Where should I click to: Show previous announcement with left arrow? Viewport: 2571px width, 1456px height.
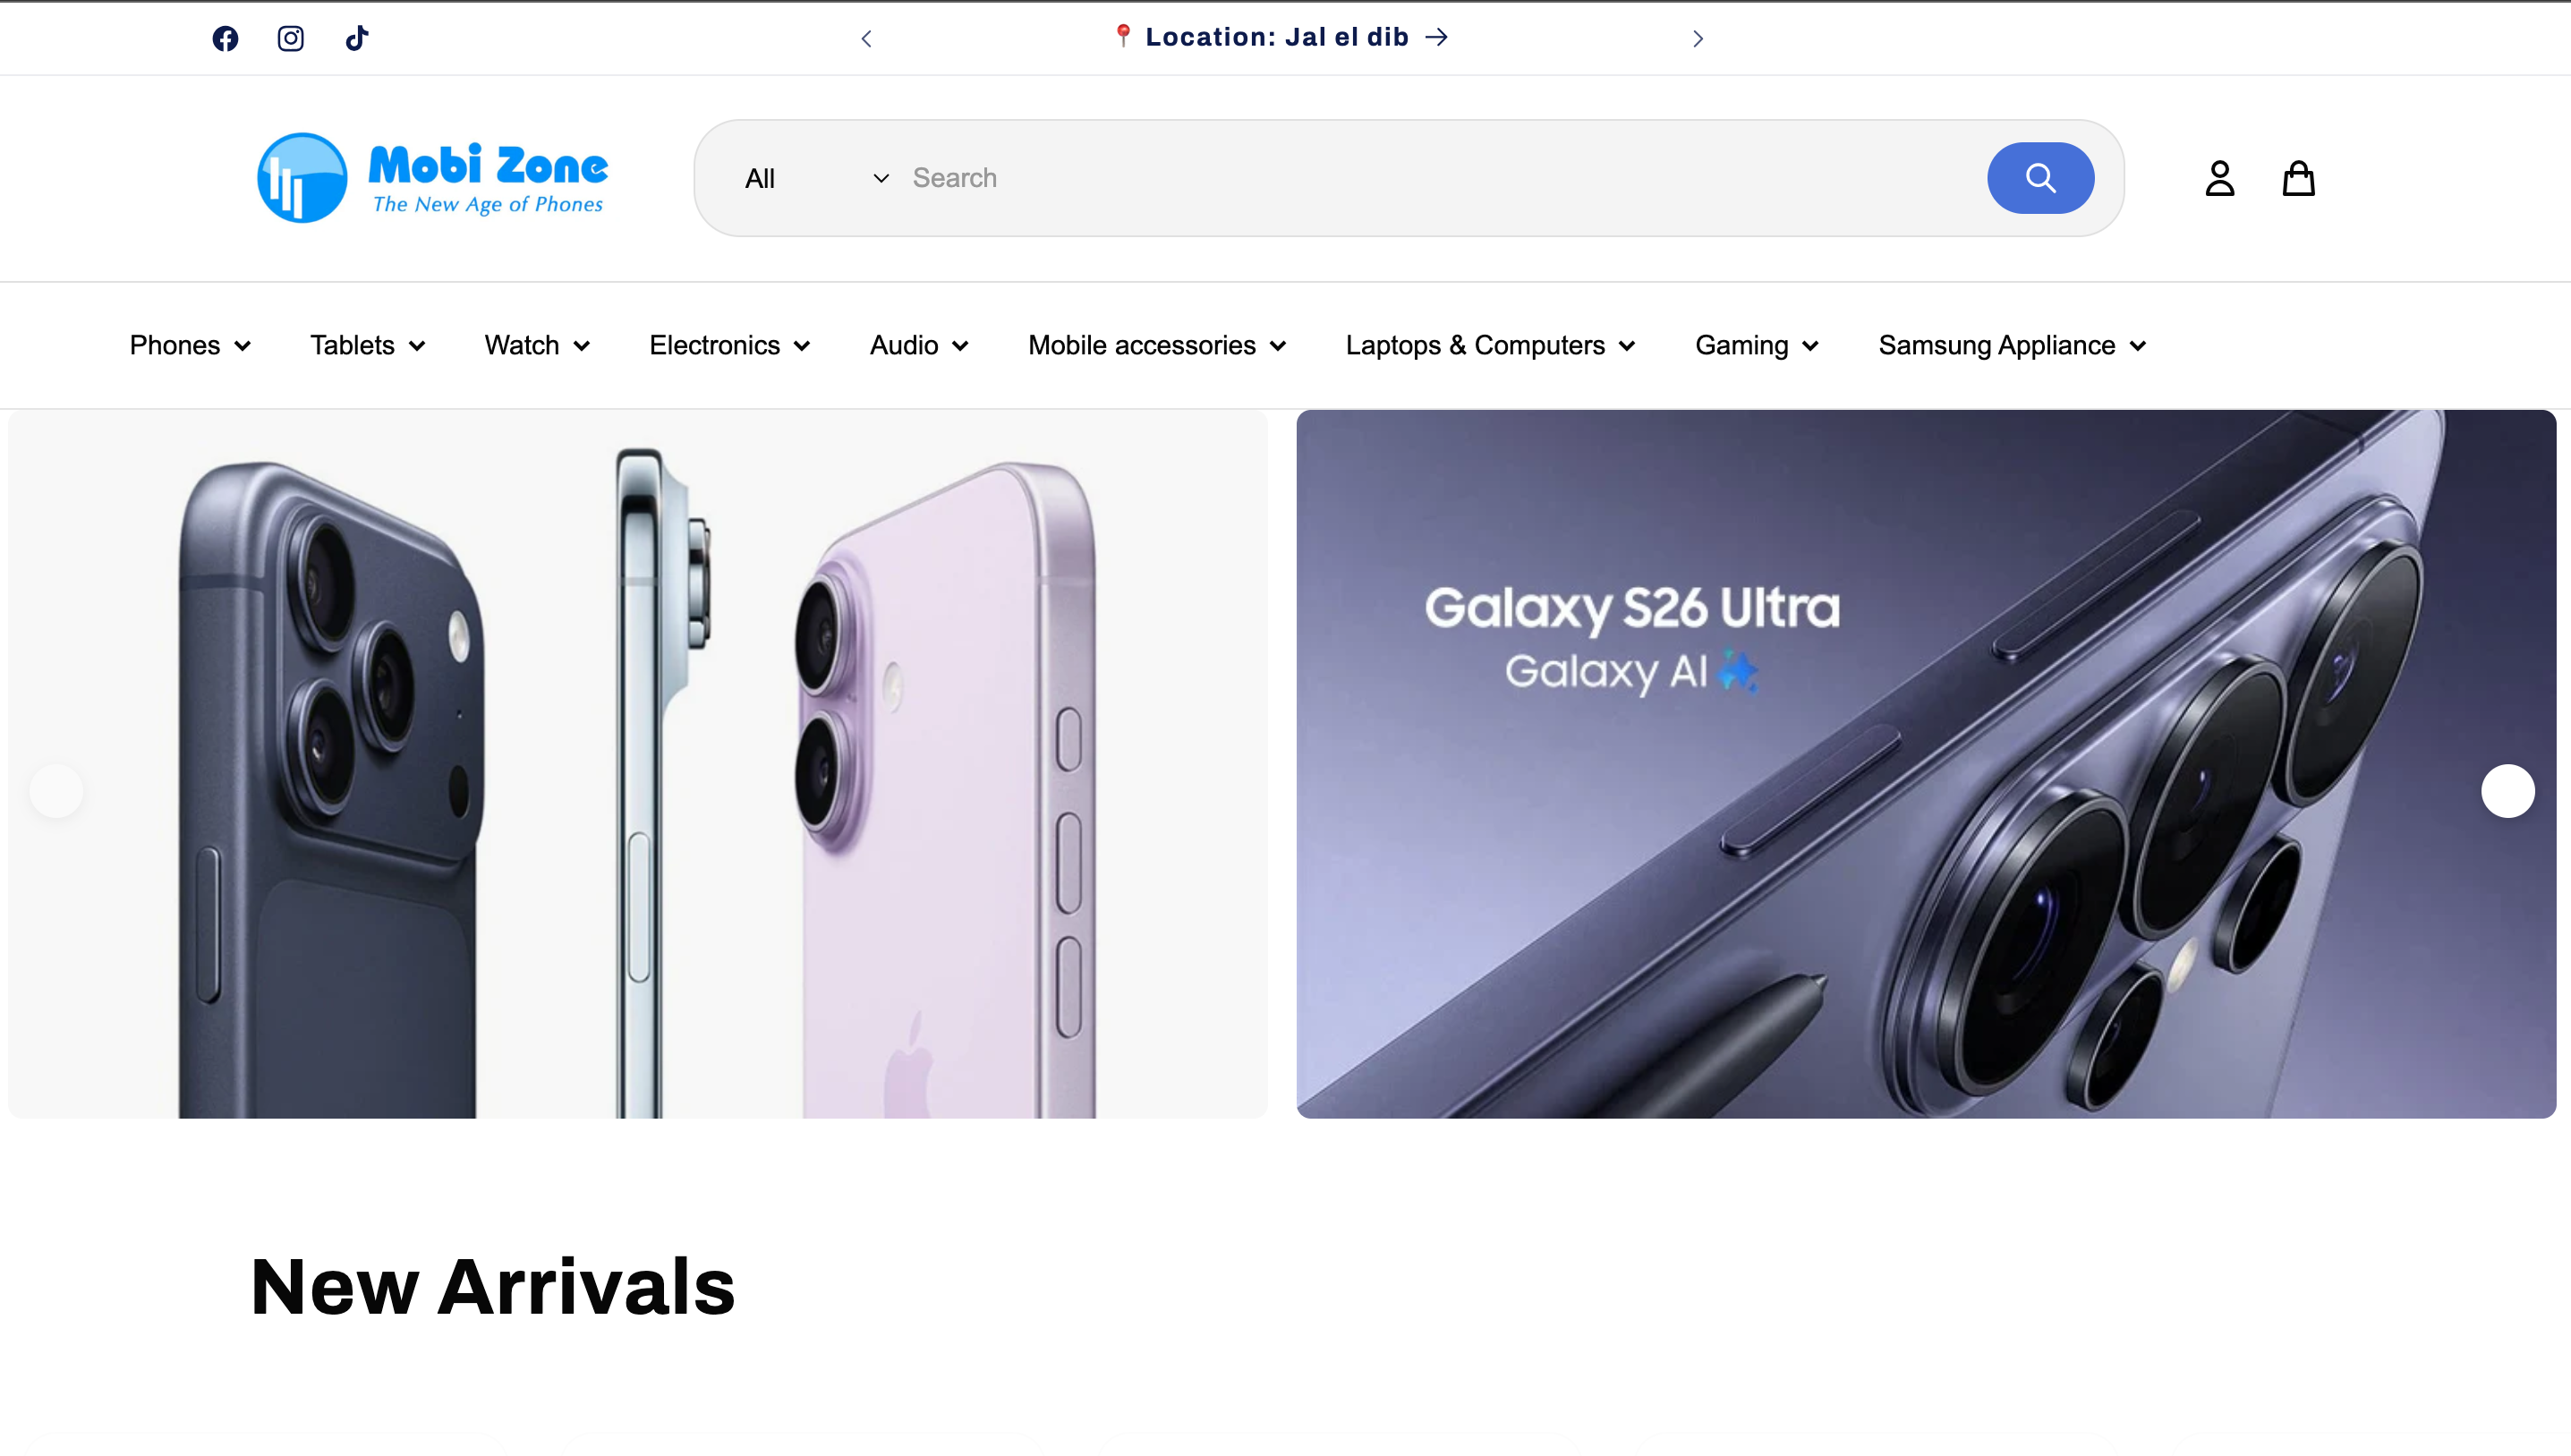(x=866, y=38)
